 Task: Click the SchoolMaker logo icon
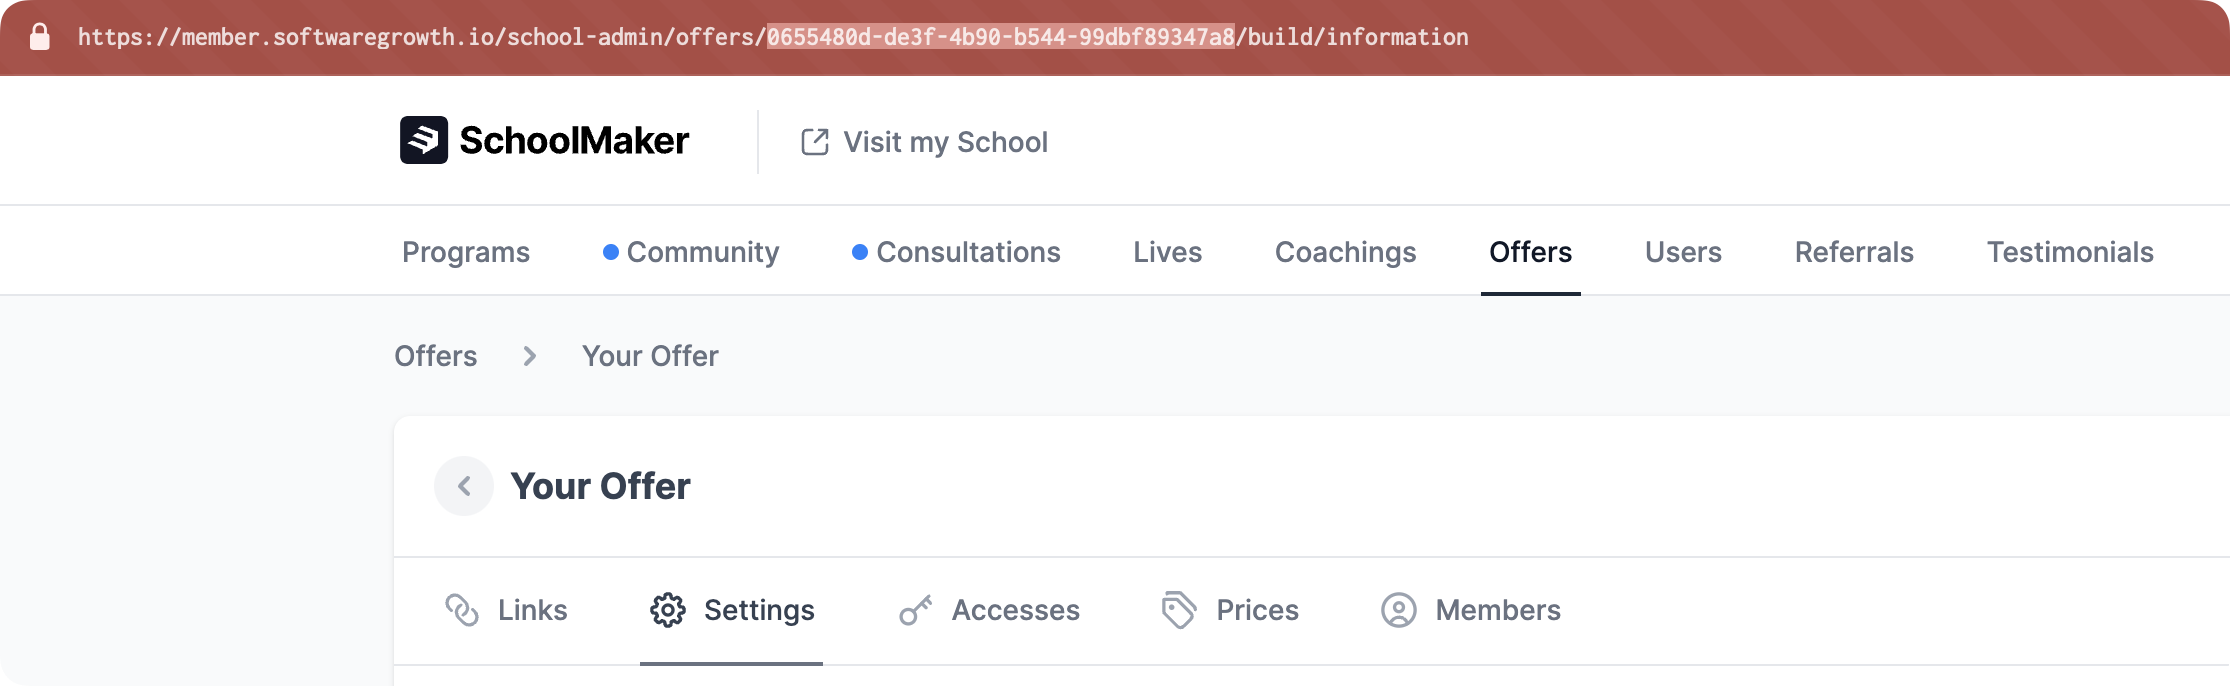(x=424, y=140)
